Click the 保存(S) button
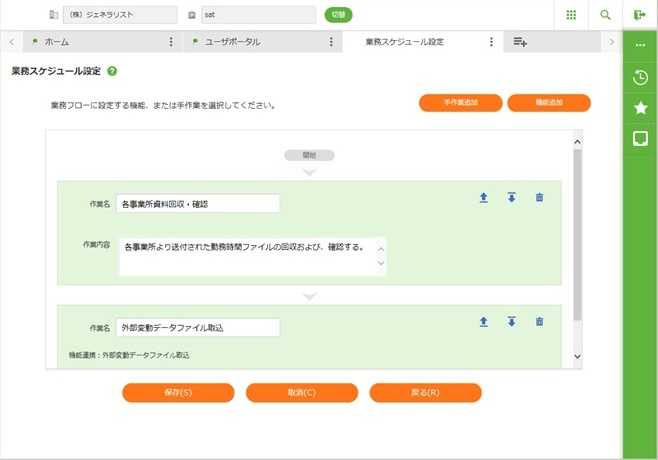Screen dimensions: 658x460 178,392
